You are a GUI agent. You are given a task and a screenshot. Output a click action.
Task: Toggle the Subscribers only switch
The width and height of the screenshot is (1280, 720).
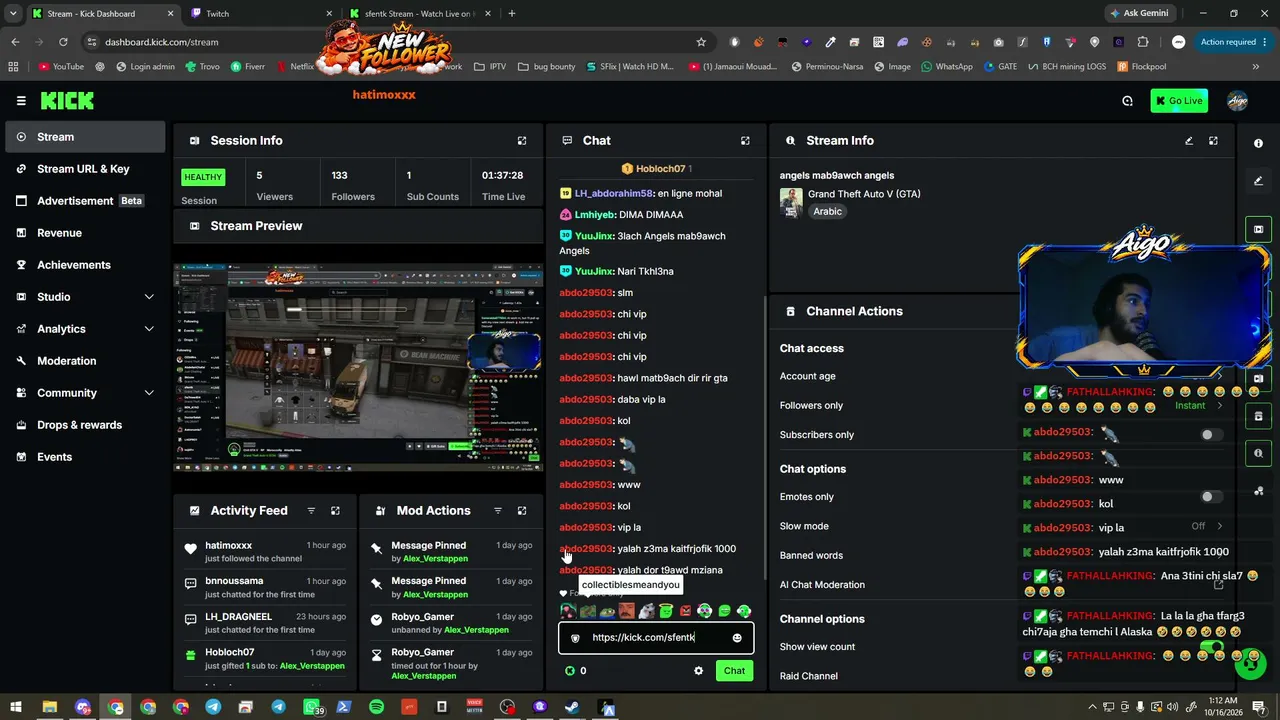pos(1211,435)
